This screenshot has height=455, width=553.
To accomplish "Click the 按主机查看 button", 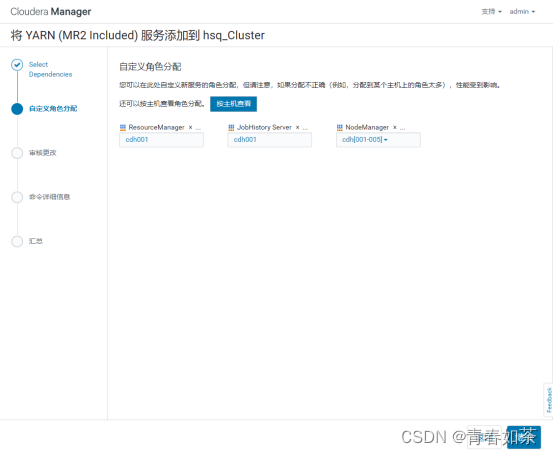I will click(x=233, y=104).
